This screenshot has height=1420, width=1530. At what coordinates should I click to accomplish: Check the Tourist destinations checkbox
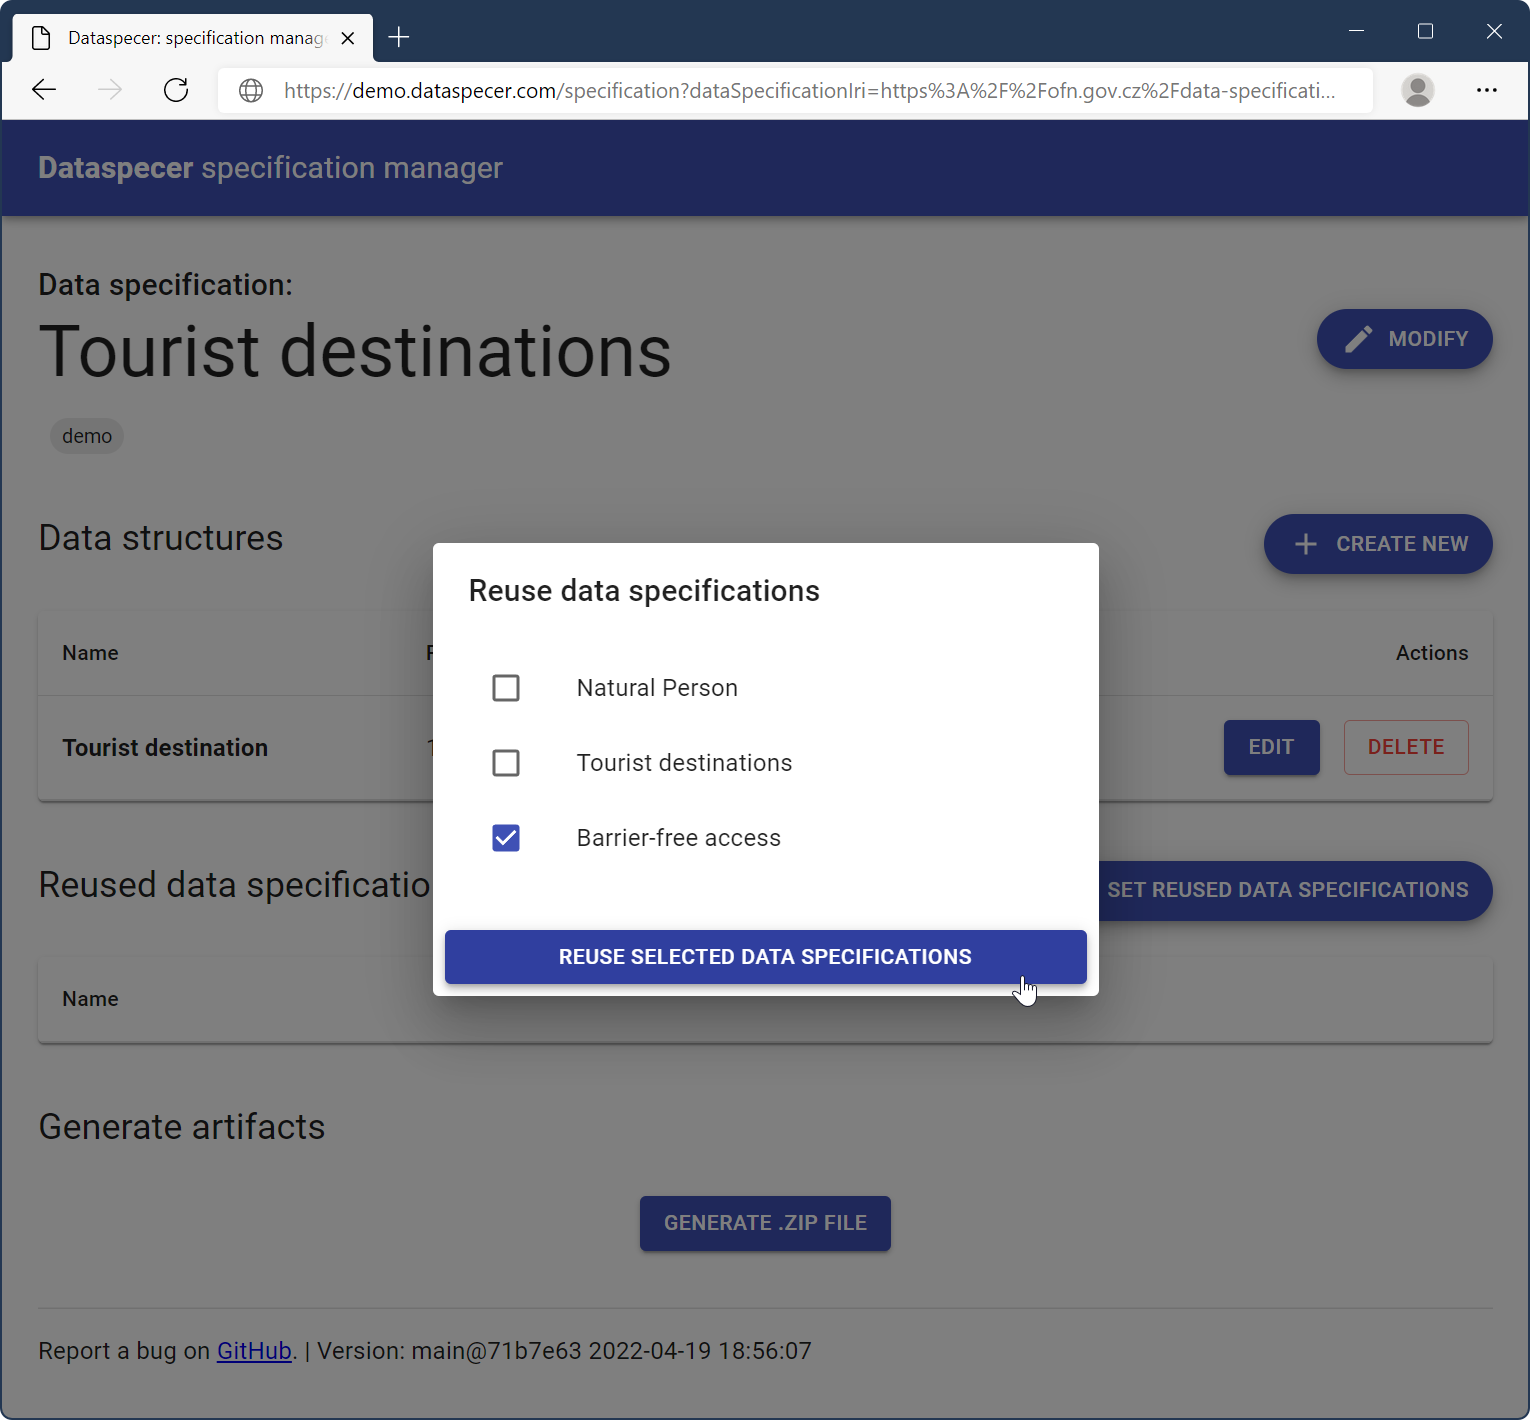click(506, 763)
